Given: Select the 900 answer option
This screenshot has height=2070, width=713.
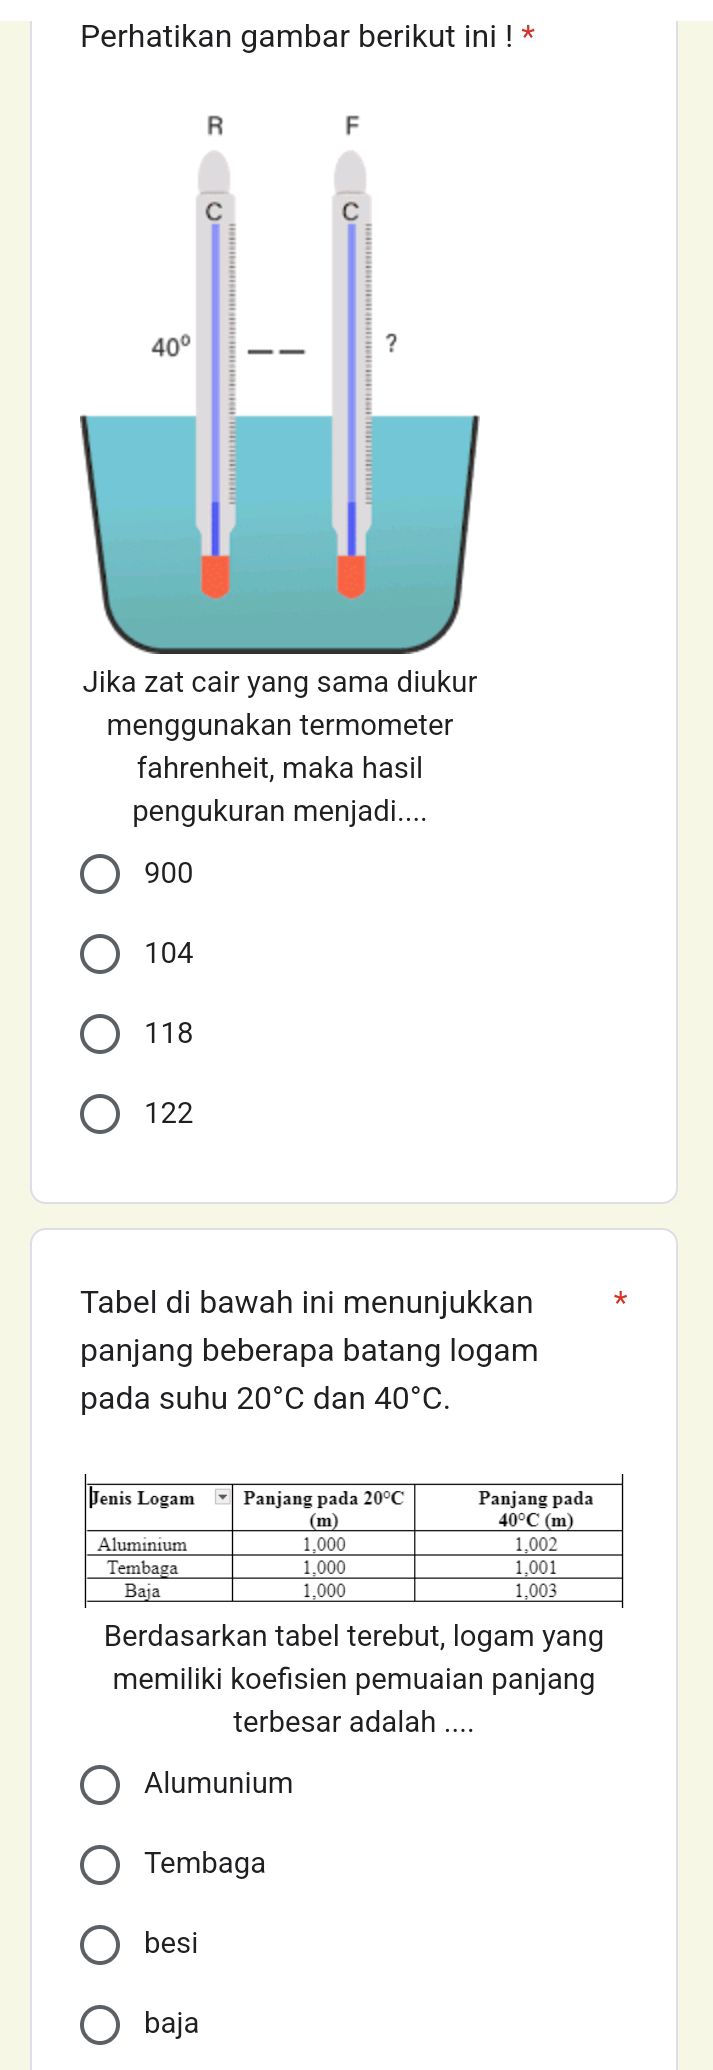Looking at the screenshot, I should (100, 872).
